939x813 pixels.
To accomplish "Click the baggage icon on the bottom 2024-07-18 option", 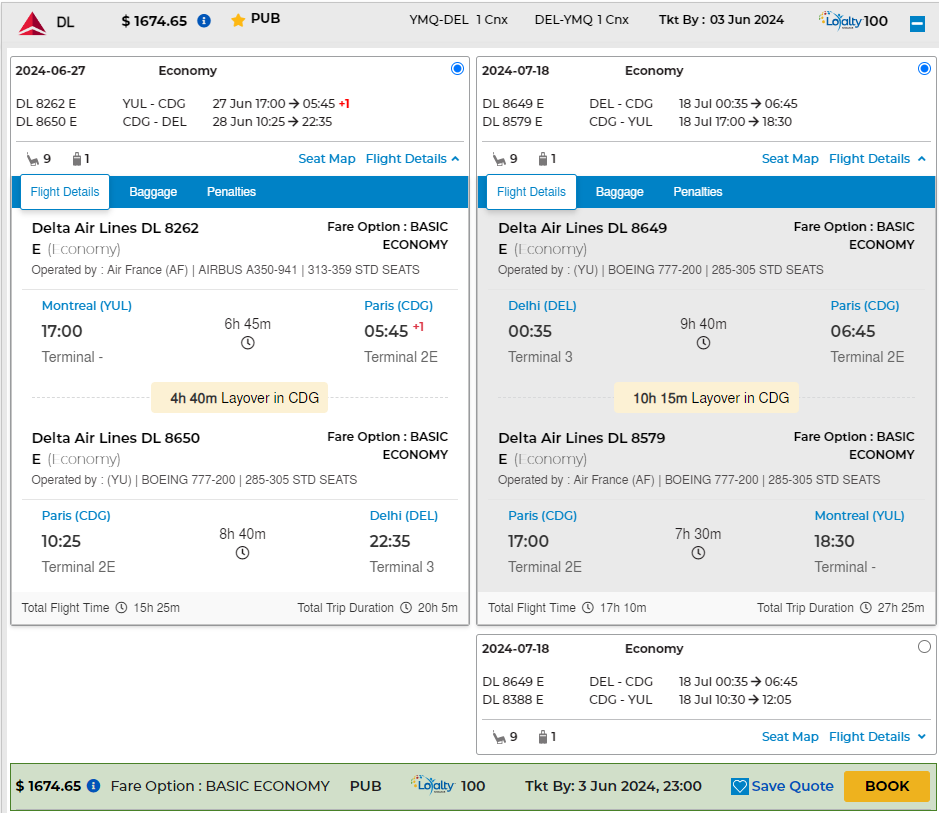I will (543, 737).
